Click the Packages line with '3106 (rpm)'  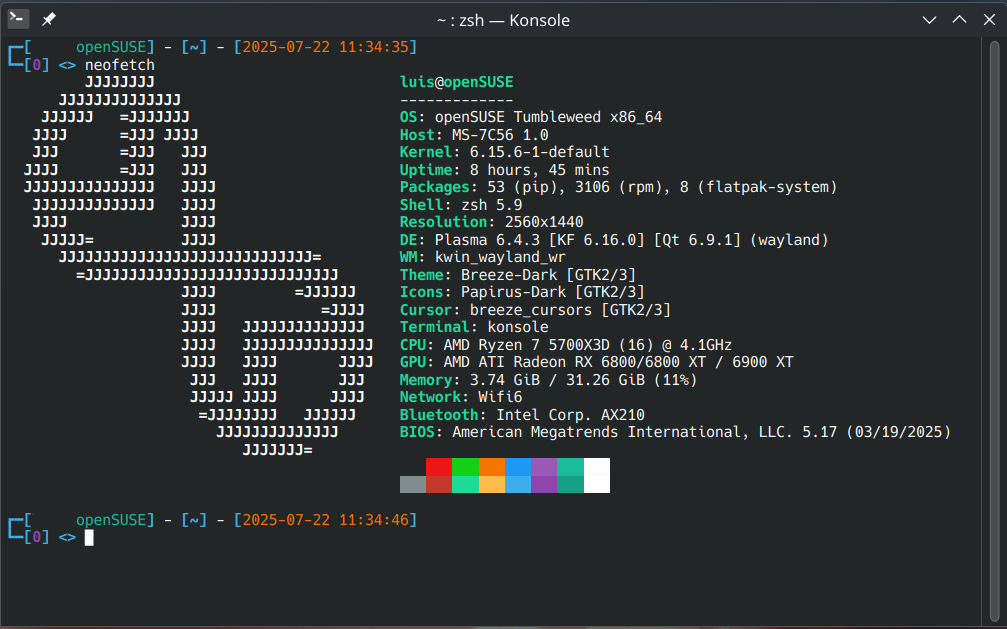tap(618, 187)
